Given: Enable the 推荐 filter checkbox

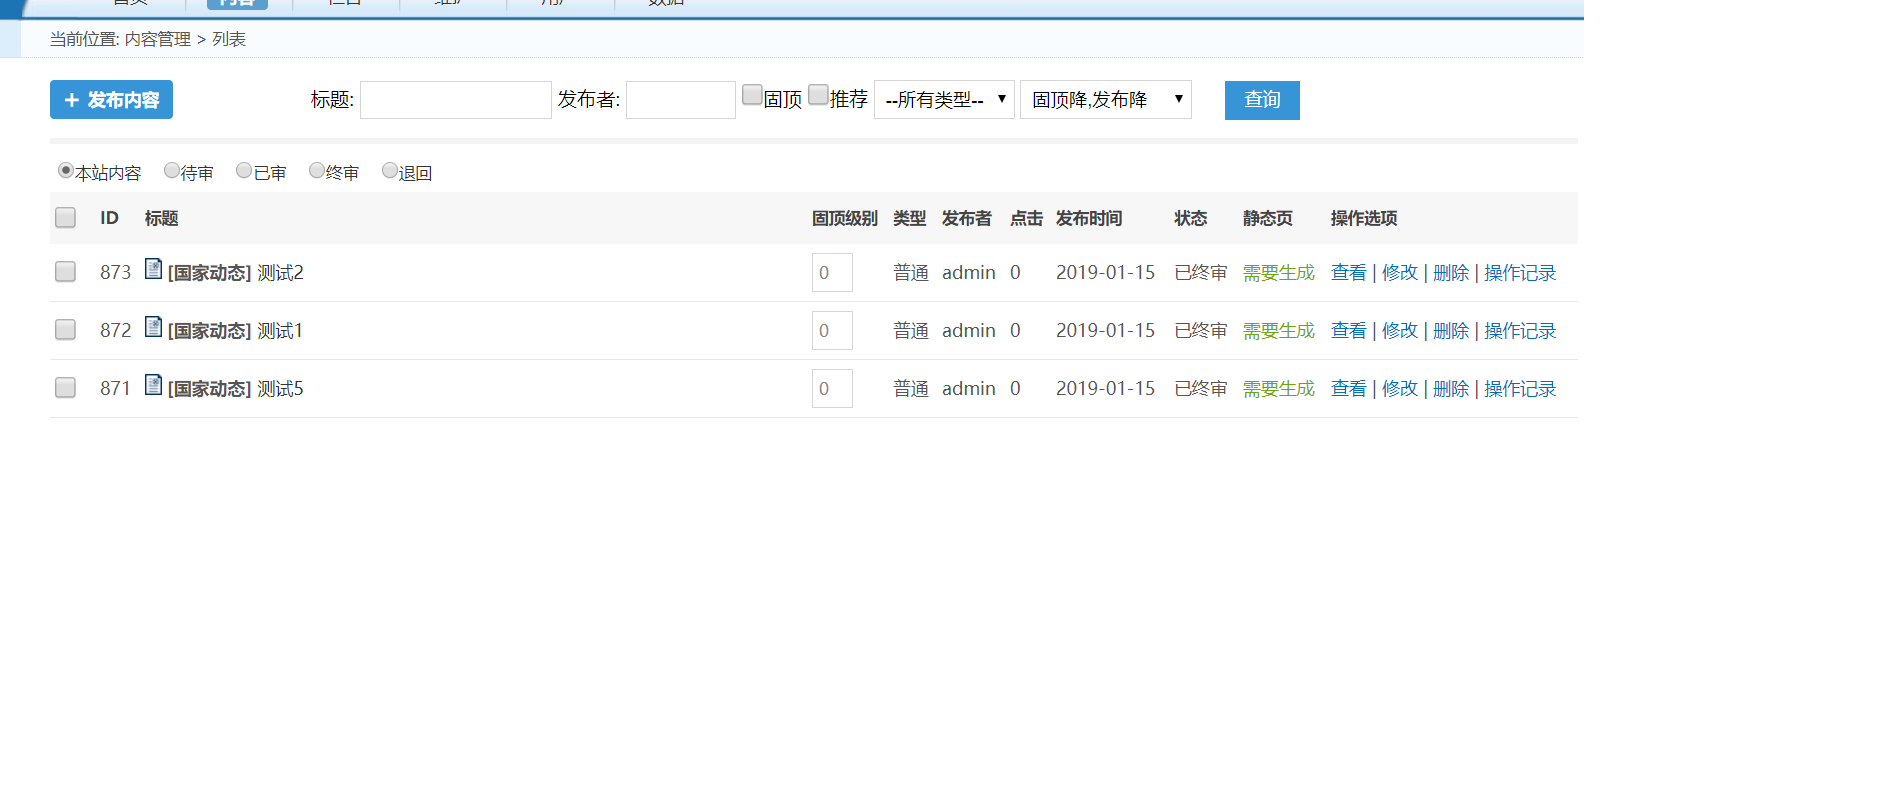Looking at the screenshot, I should (x=818, y=95).
